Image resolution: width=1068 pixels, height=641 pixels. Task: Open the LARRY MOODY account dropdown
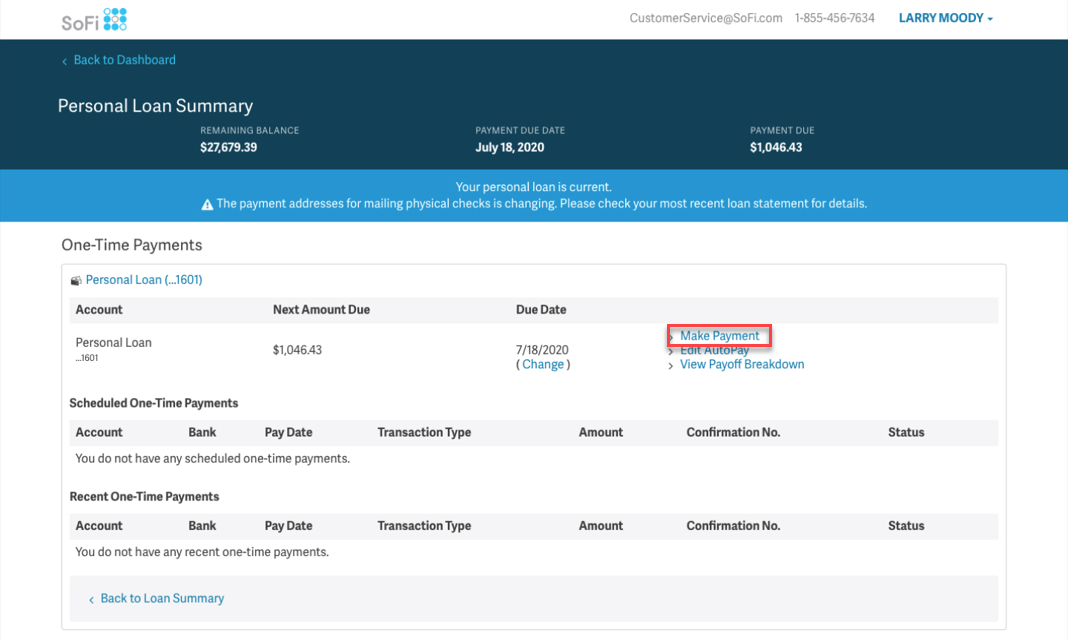tap(945, 18)
